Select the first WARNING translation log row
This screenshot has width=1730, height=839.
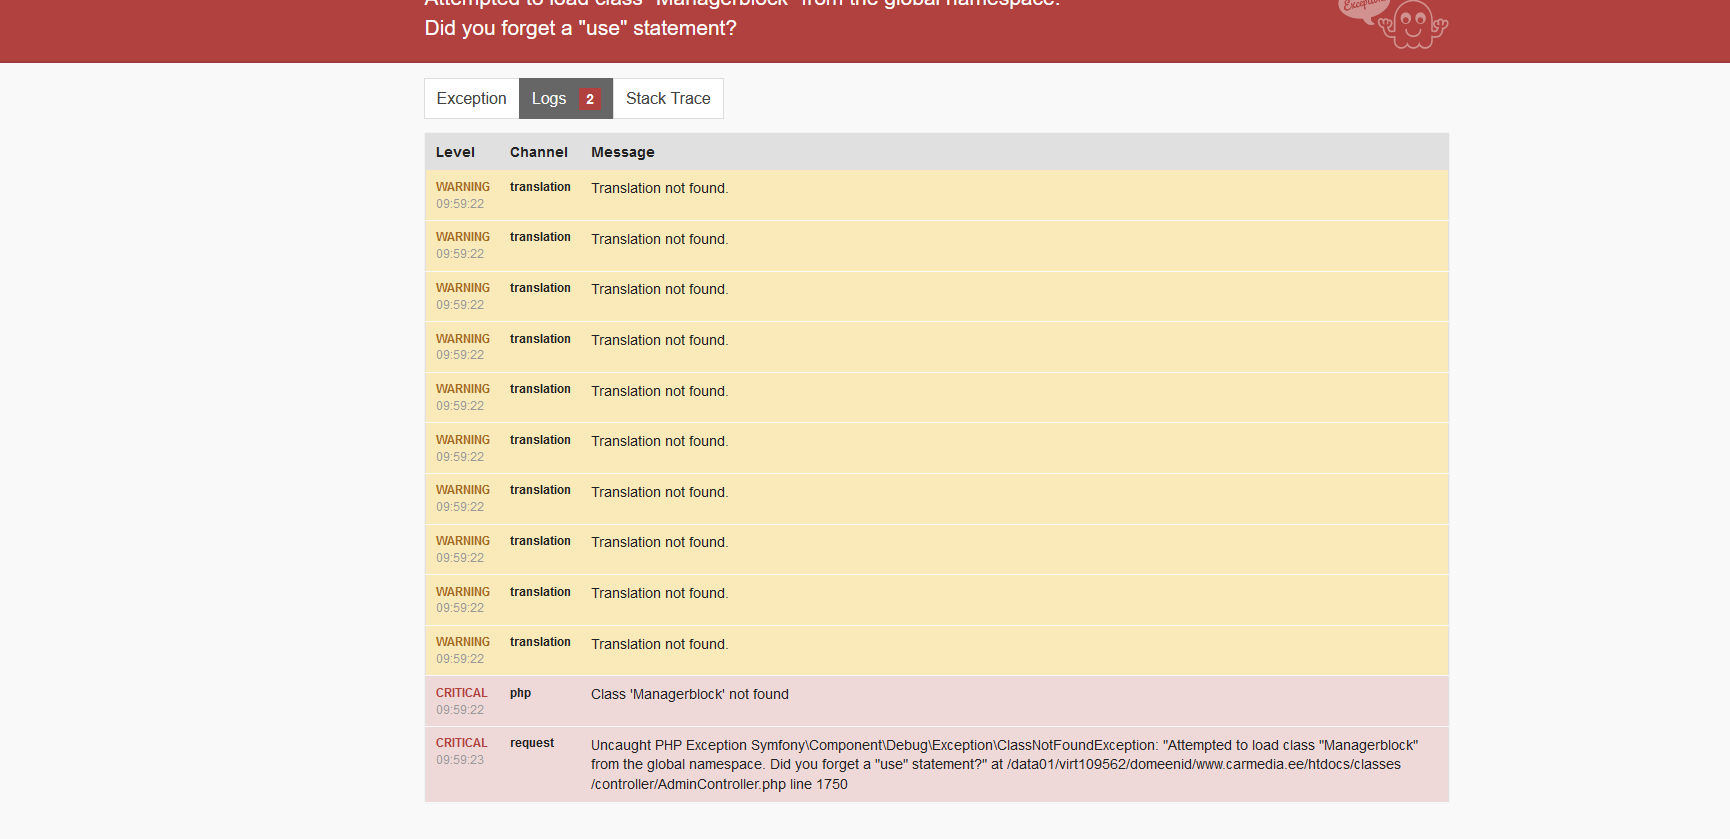pos(936,195)
